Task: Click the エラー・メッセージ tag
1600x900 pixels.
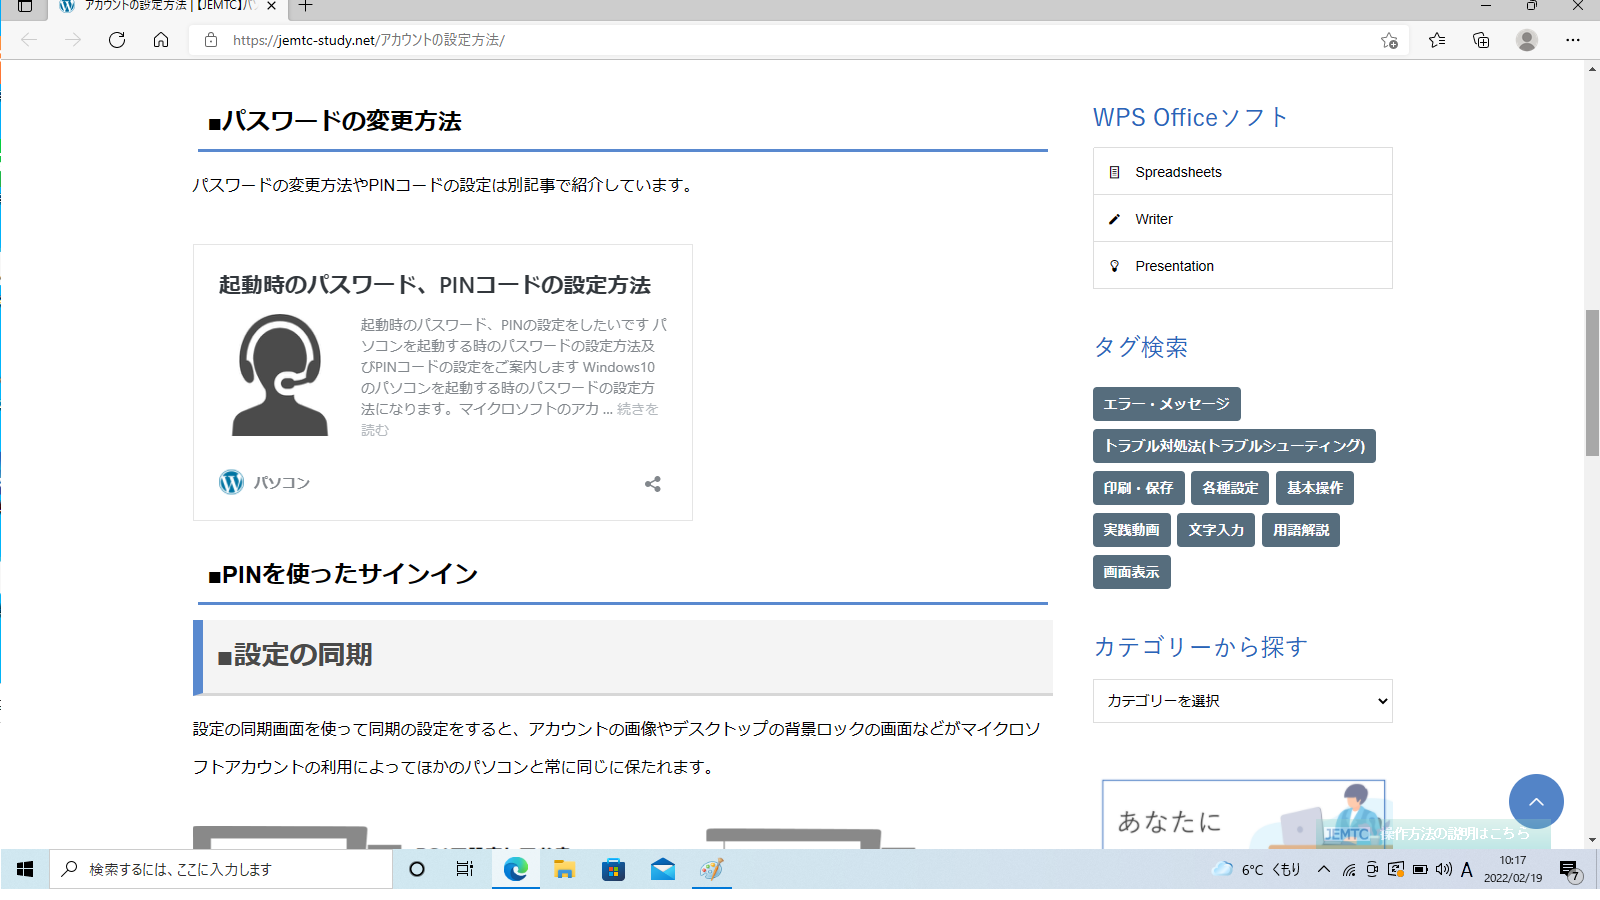Action: click(1166, 404)
